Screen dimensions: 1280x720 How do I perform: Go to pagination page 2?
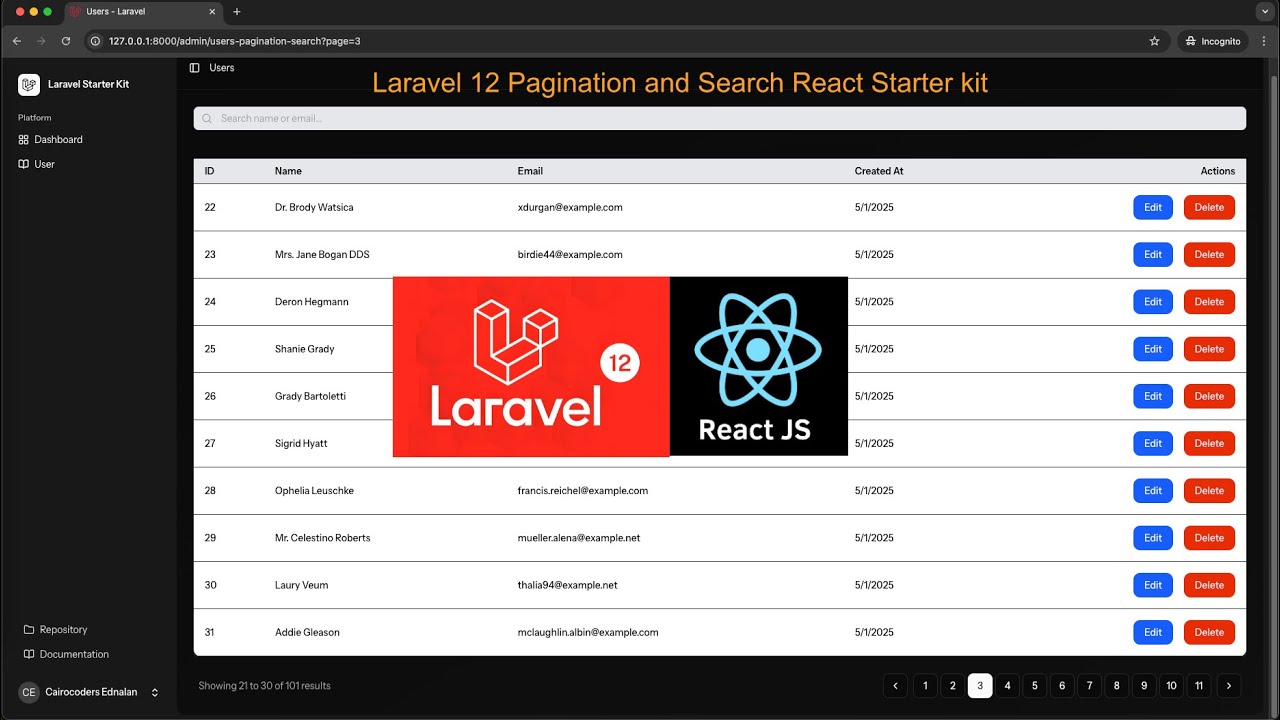click(953, 686)
